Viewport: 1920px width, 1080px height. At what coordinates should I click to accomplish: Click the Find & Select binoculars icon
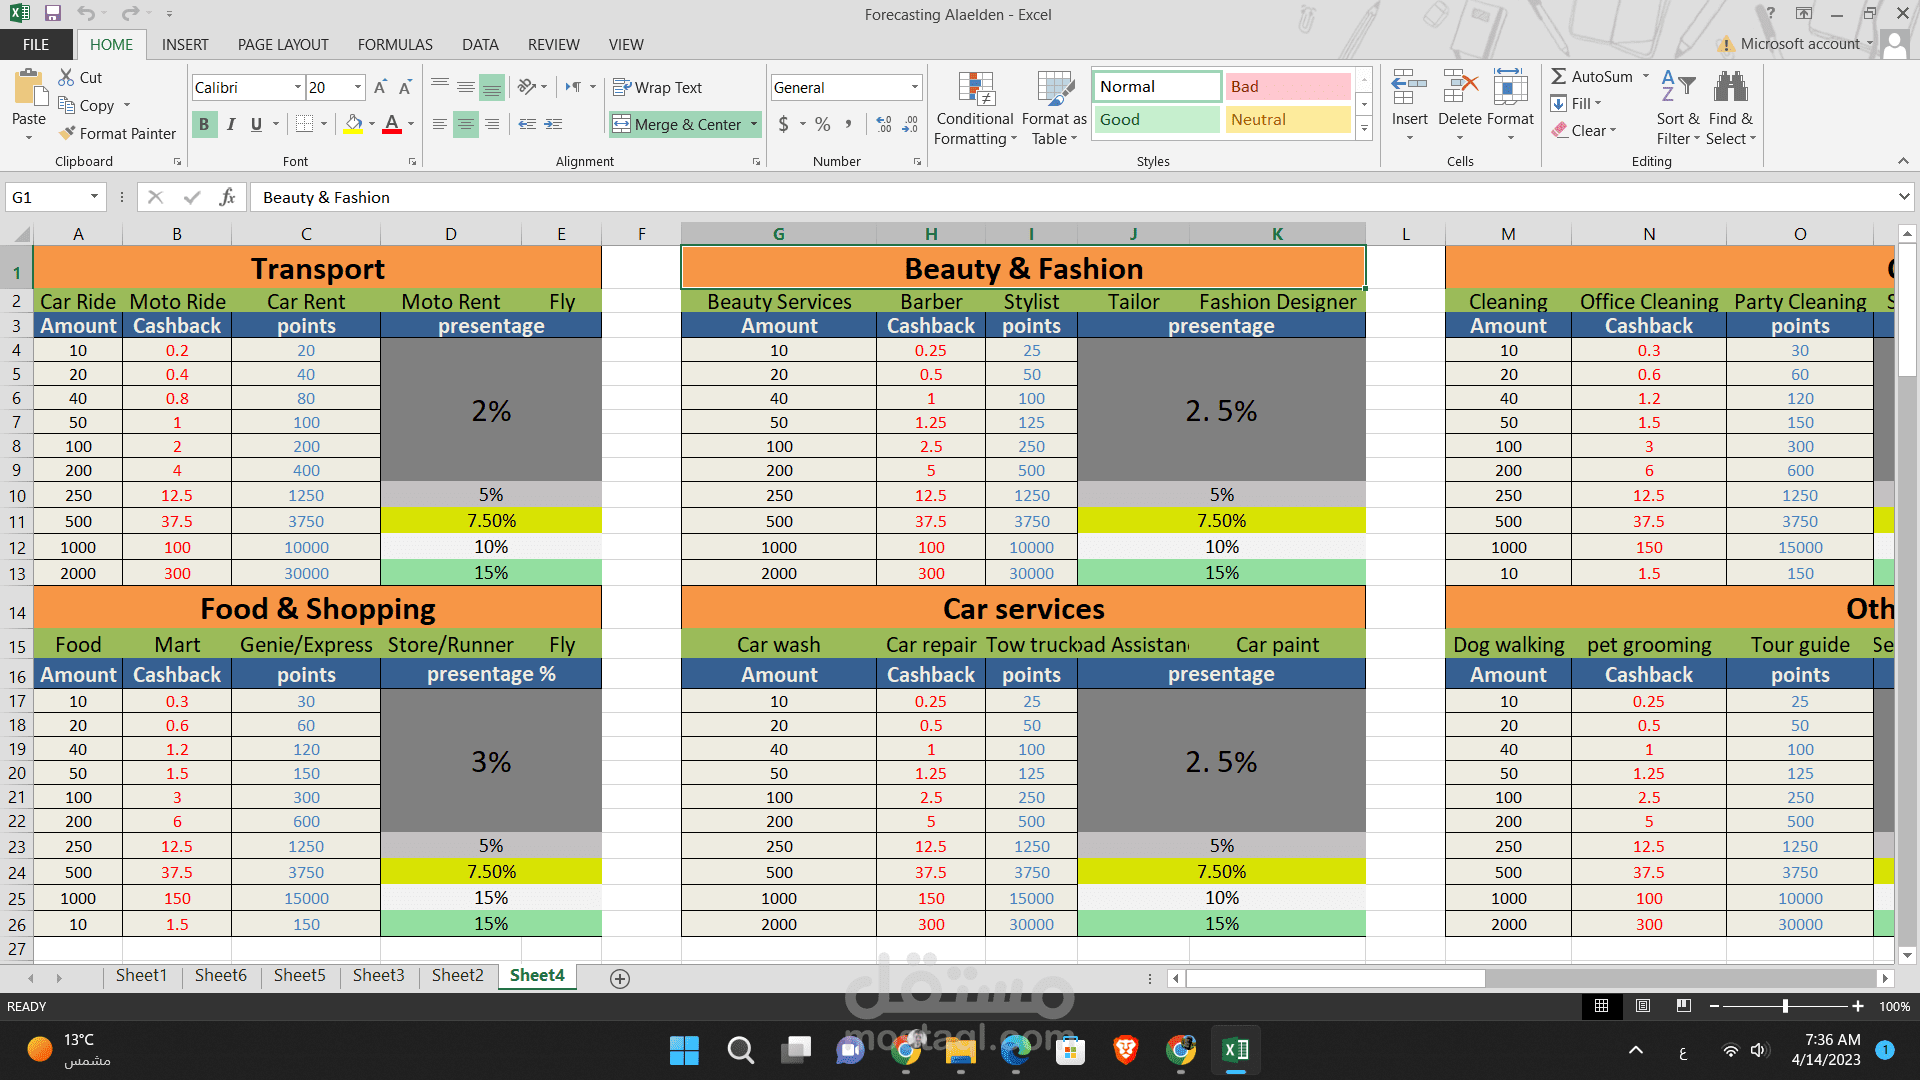pos(1730,88)
